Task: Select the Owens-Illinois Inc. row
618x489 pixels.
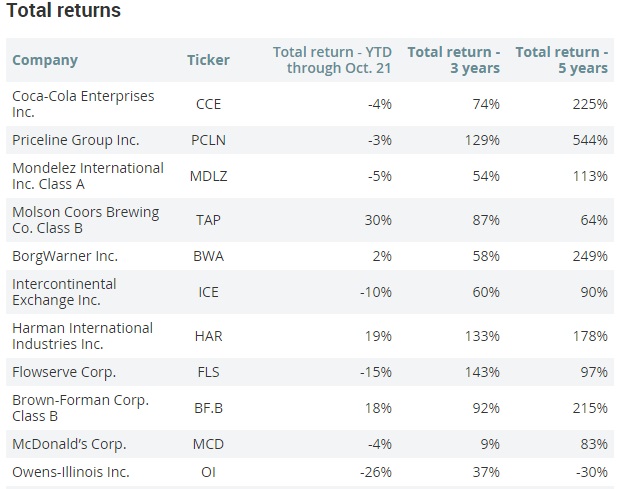Action: click(71, 472)
